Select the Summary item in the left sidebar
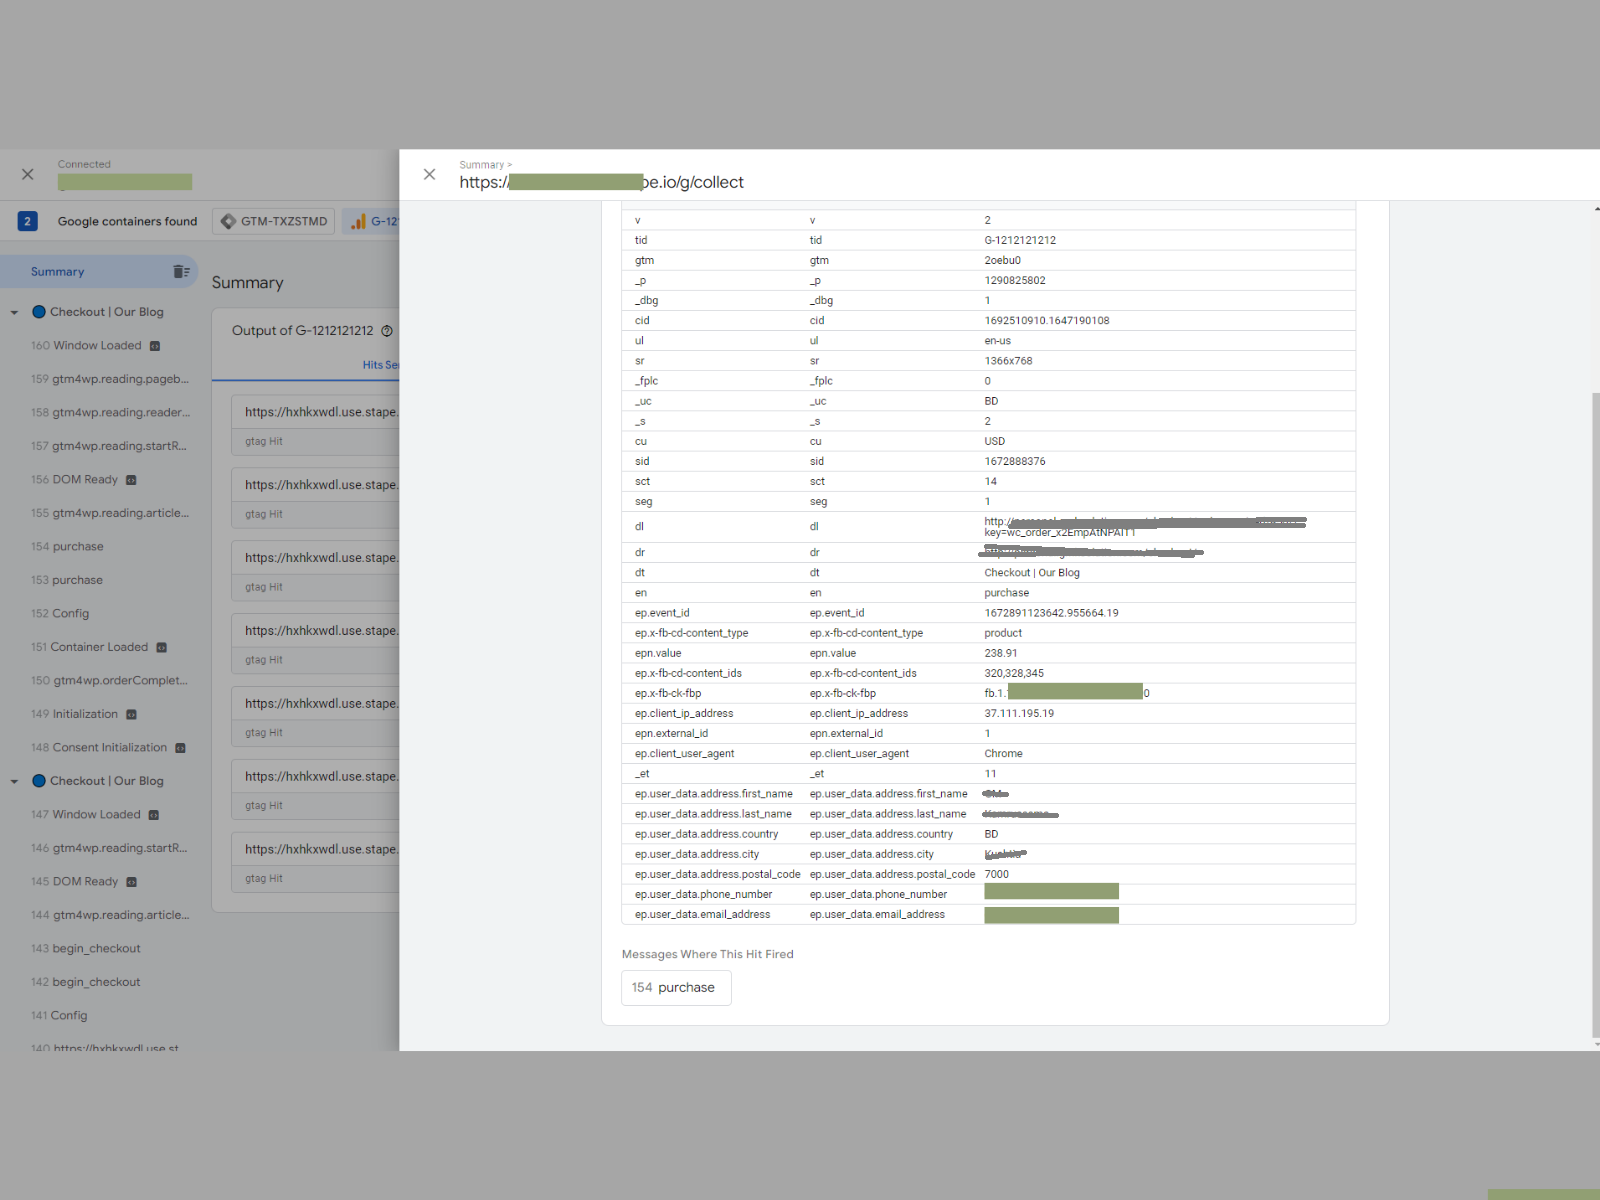 pos(57,271)
